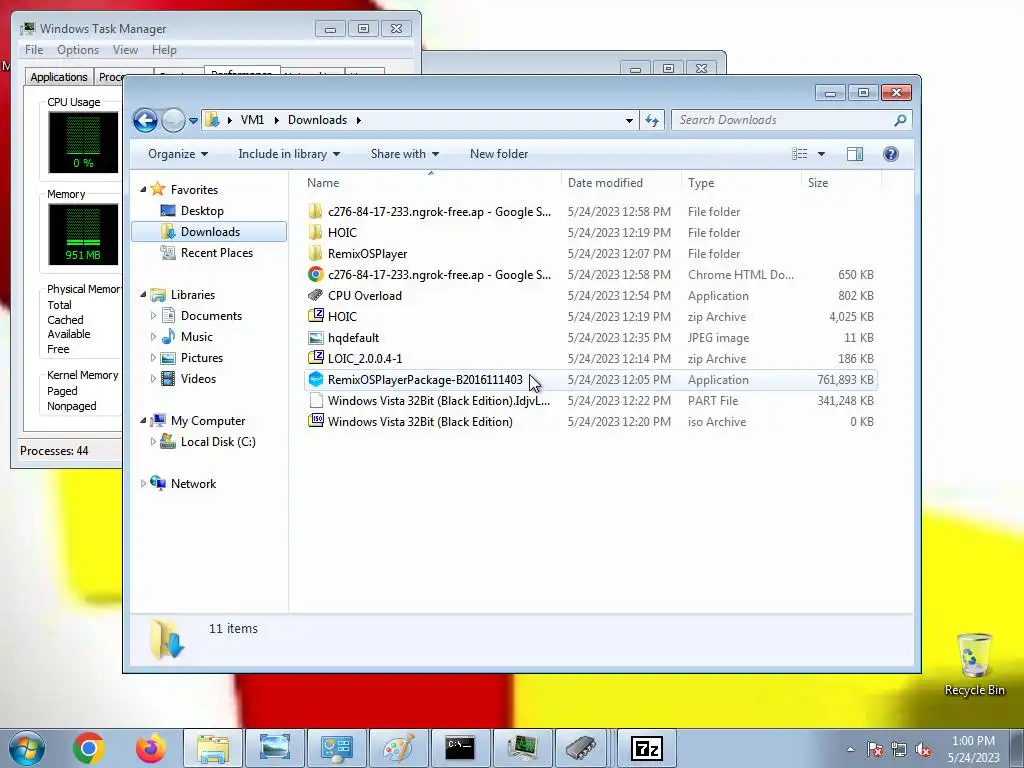
Task: Open the Organize menu
Action: pos(178,154)
